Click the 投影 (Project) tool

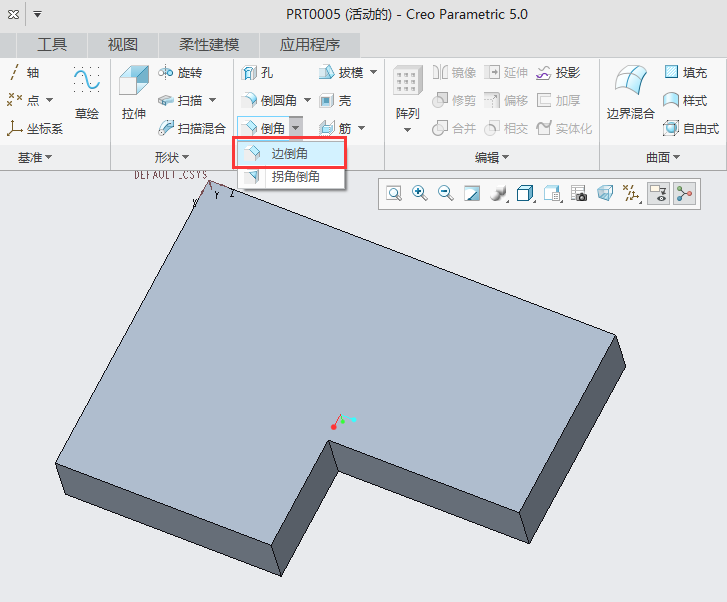click(x=558, y=72)
